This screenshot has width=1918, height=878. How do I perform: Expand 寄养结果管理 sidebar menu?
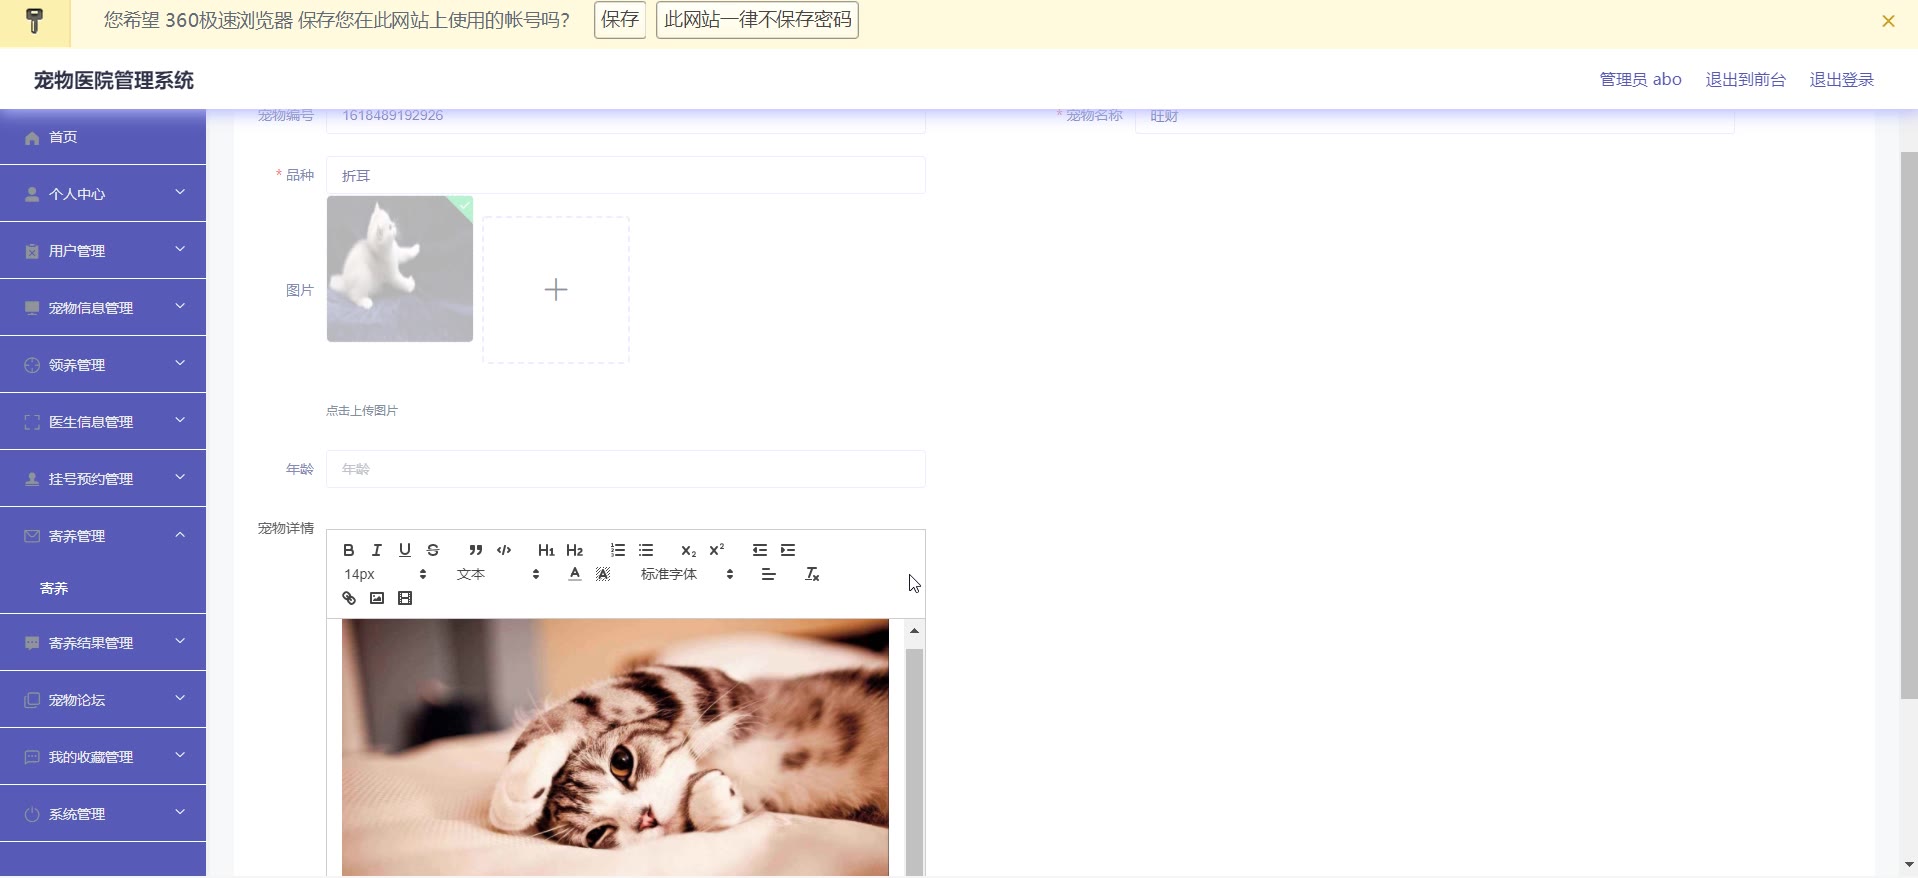[103, 643]
